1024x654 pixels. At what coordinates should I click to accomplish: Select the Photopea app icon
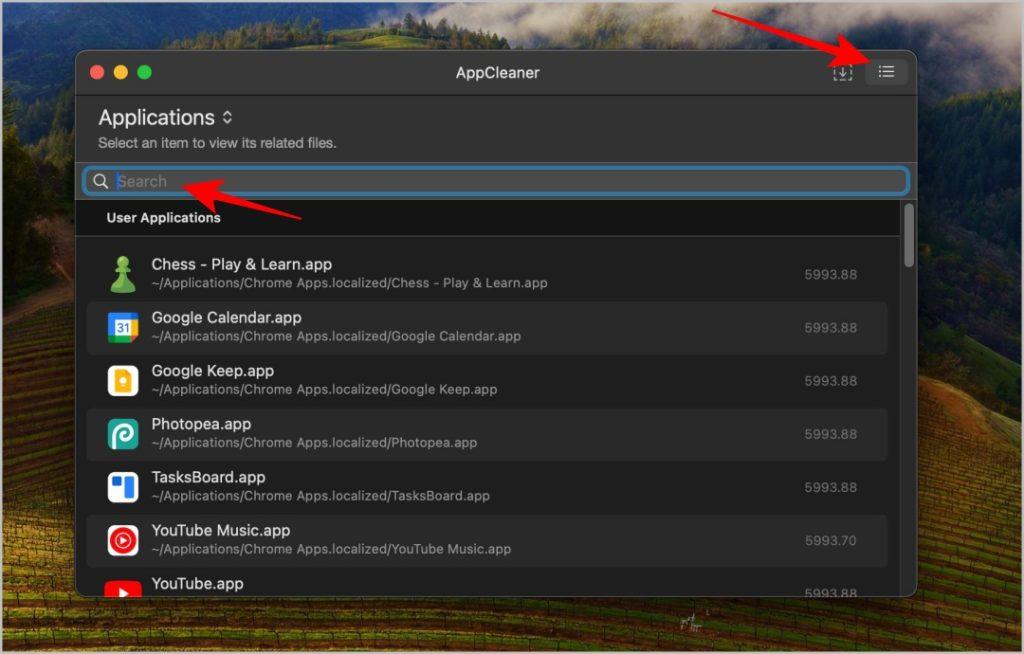(123, 434)
